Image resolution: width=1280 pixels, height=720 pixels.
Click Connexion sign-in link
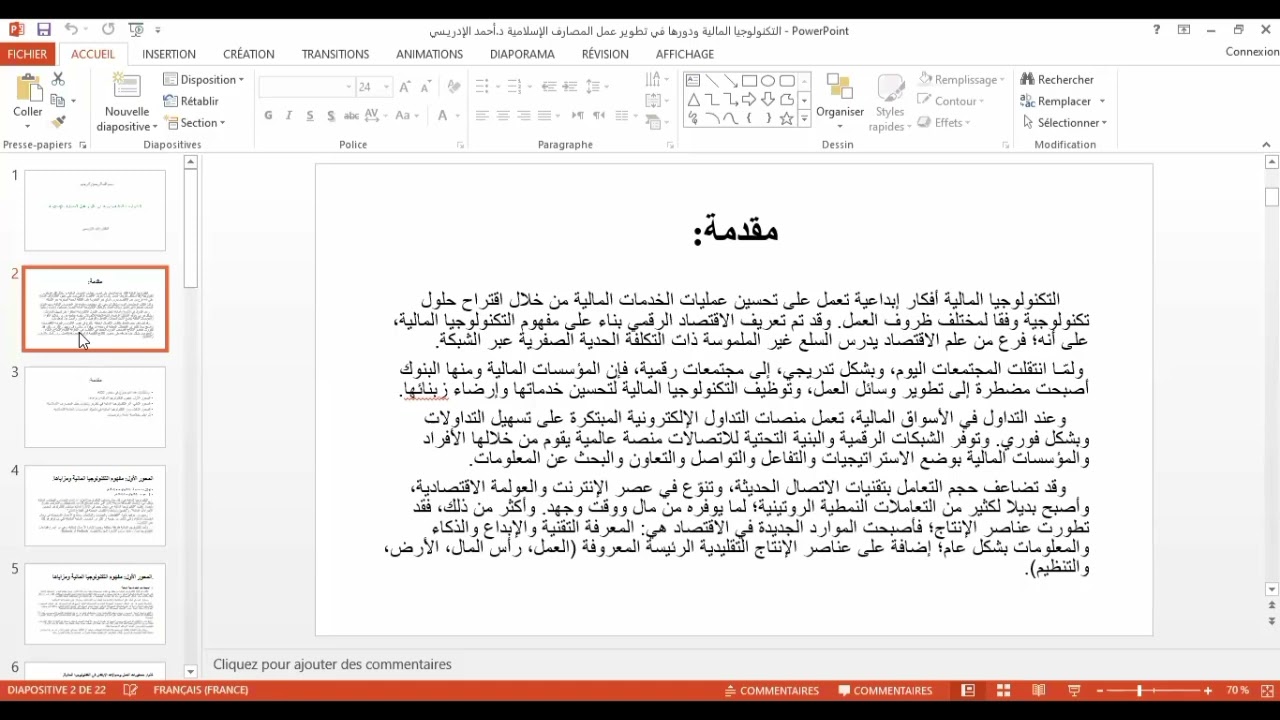coord(1252,52)
